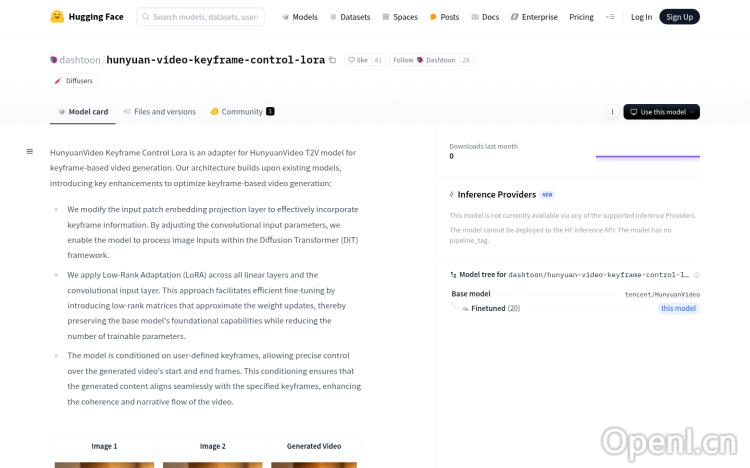Click Log In
The height and width of the screenshot is (468, 750).
[641, 17]
